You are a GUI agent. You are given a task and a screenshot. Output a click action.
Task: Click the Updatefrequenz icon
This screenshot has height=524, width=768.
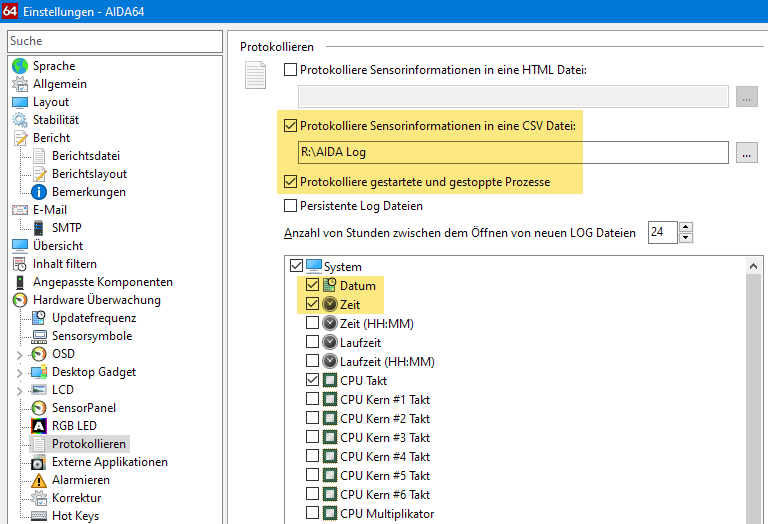39,318
